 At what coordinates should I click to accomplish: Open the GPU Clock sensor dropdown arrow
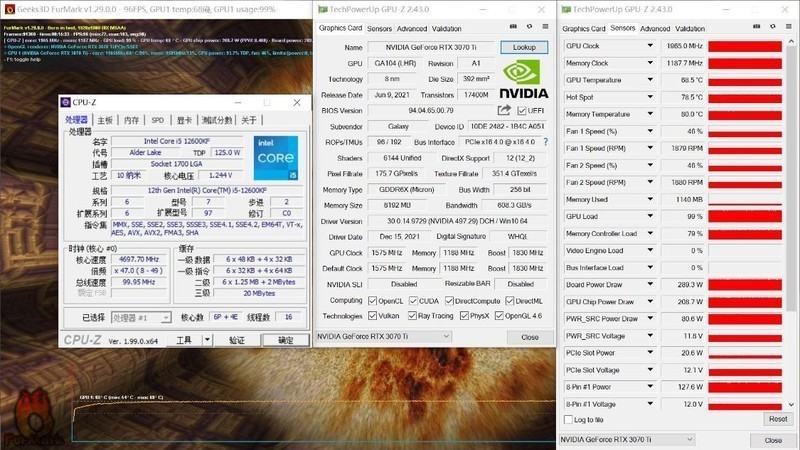[650, 46]
